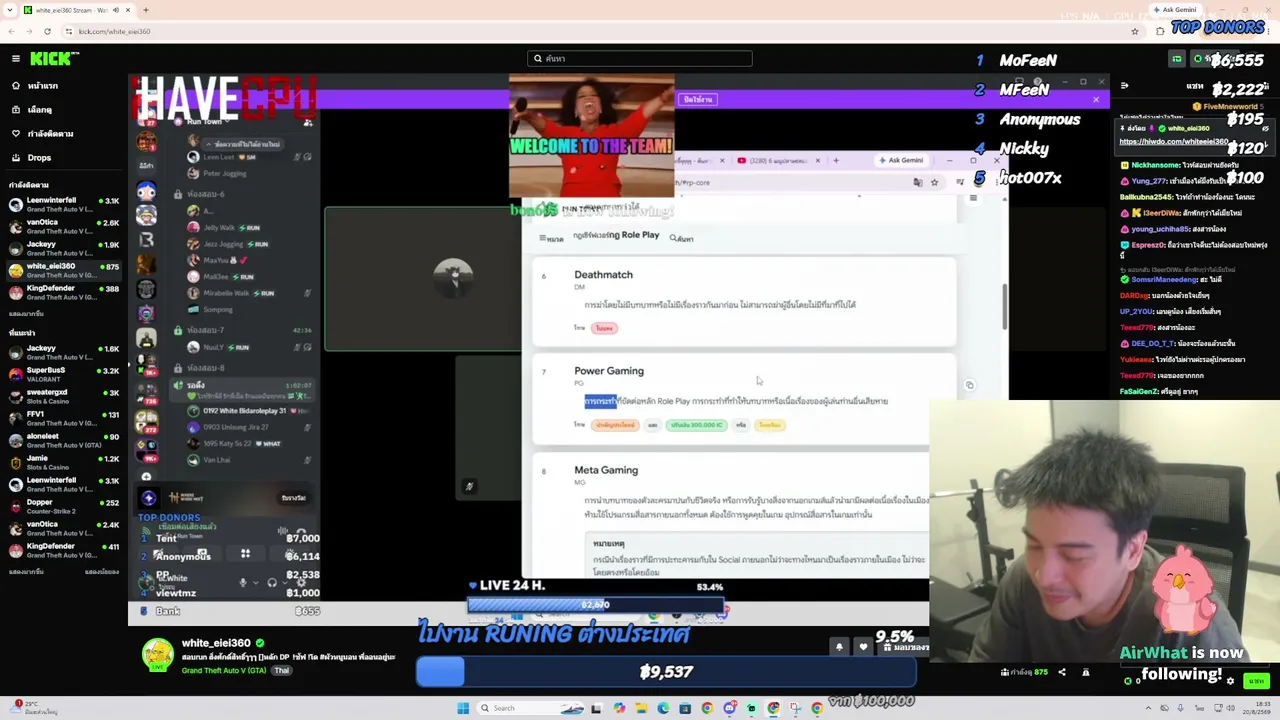Viewport: 1280px width, 720px height.
Task: Open the Copilot taskbar icon
Action: (x=619, y=708)
